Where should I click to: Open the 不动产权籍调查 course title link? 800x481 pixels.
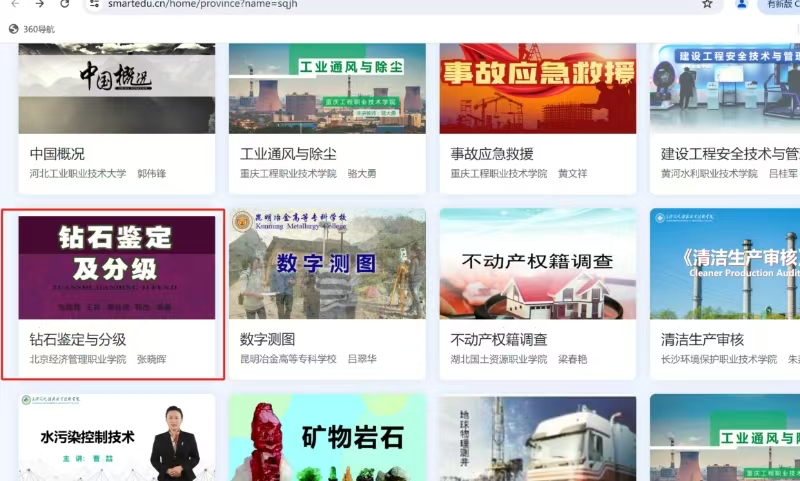[498, 339]
